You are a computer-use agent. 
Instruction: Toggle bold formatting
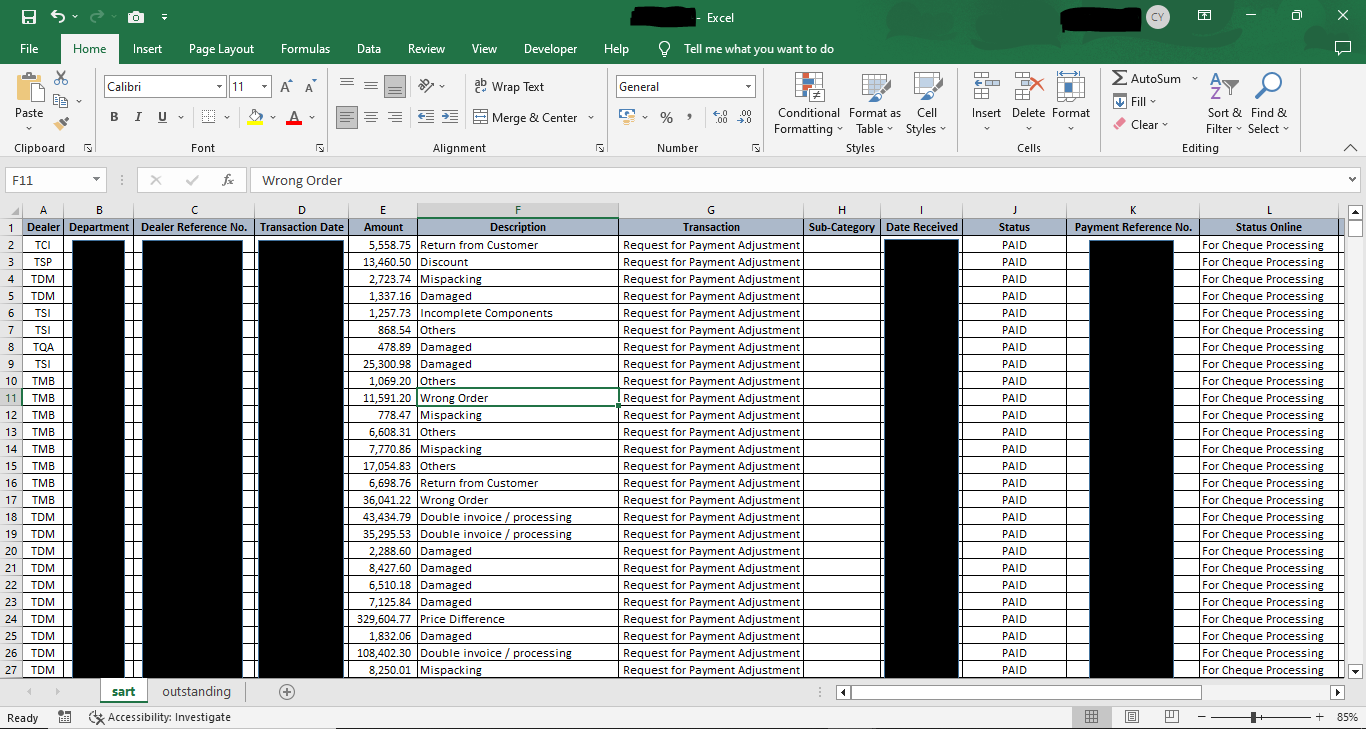114,118
